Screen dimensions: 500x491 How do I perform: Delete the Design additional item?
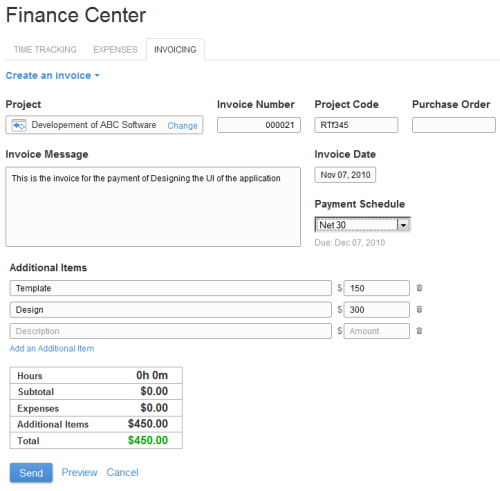pos(419,309)
